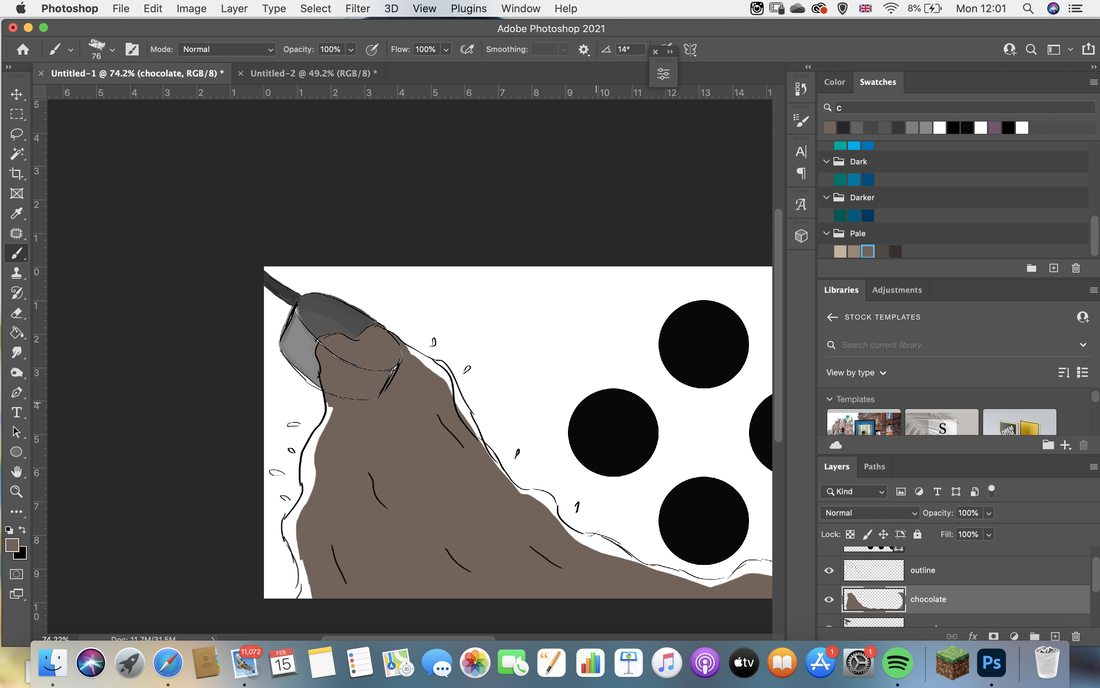Switch to the Untitled-2 document tab

click(314, 73)
